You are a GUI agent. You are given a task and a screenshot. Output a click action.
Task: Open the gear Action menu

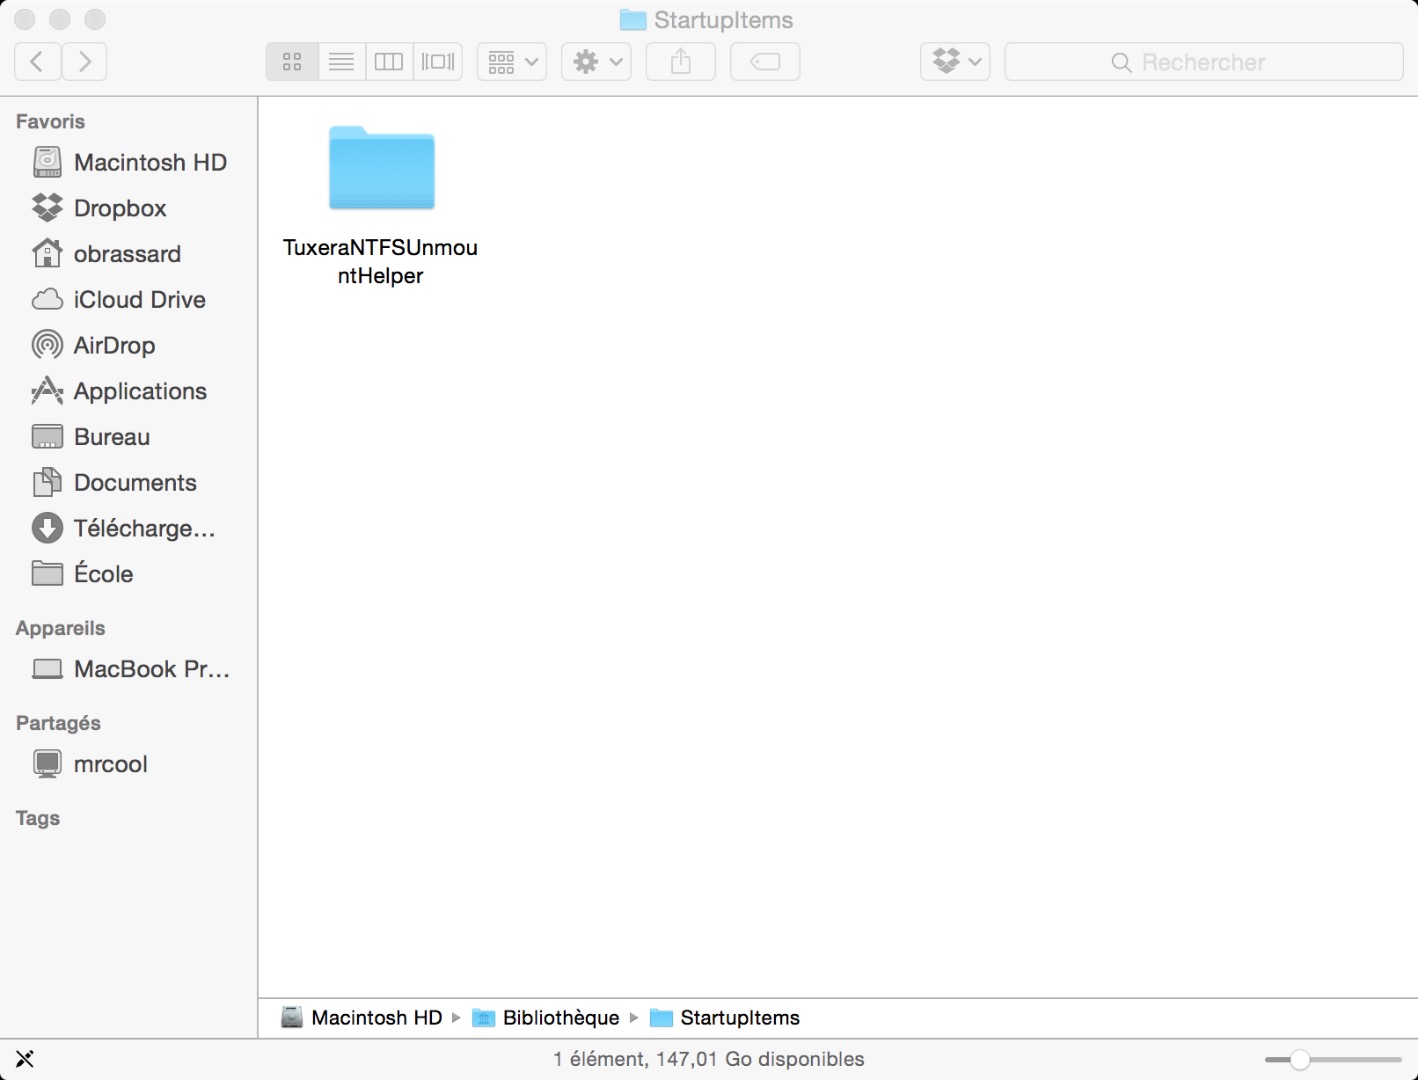596,62
